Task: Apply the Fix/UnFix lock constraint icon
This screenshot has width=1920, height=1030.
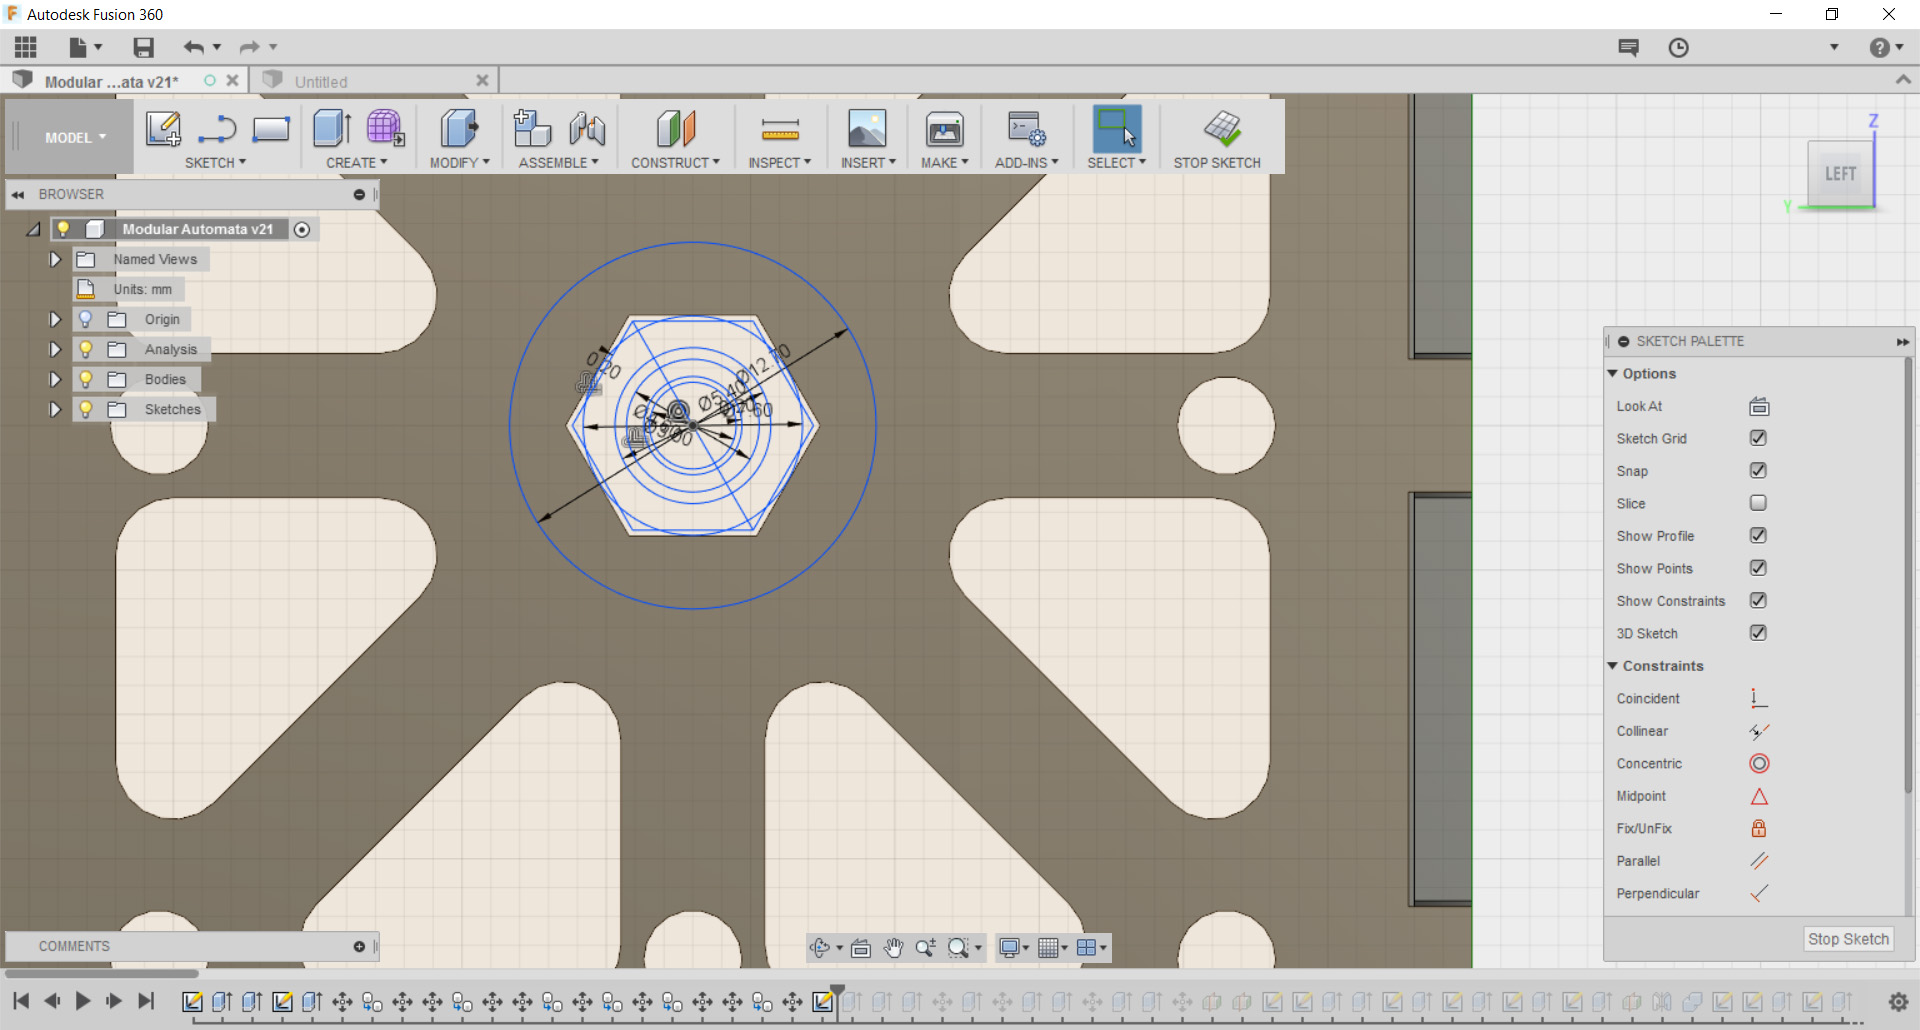Action: pos(1759,829)
